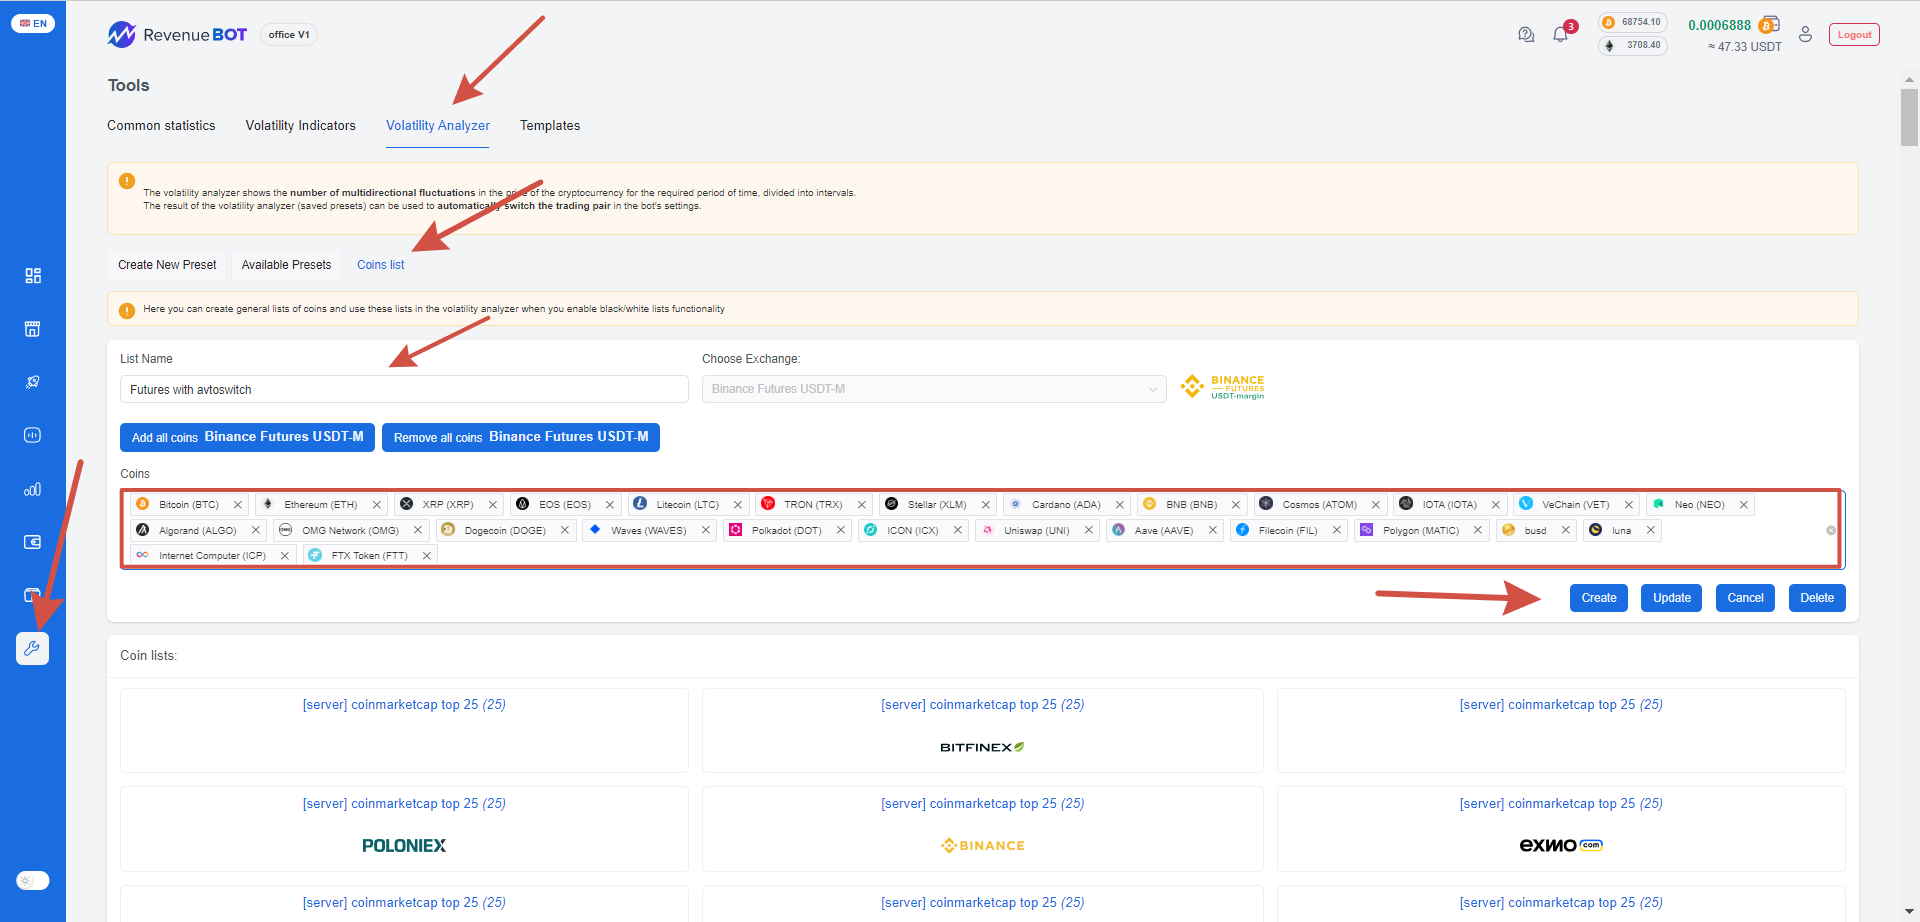
Task: Open the marketplace store icon in sidebar
Action: 33,329
